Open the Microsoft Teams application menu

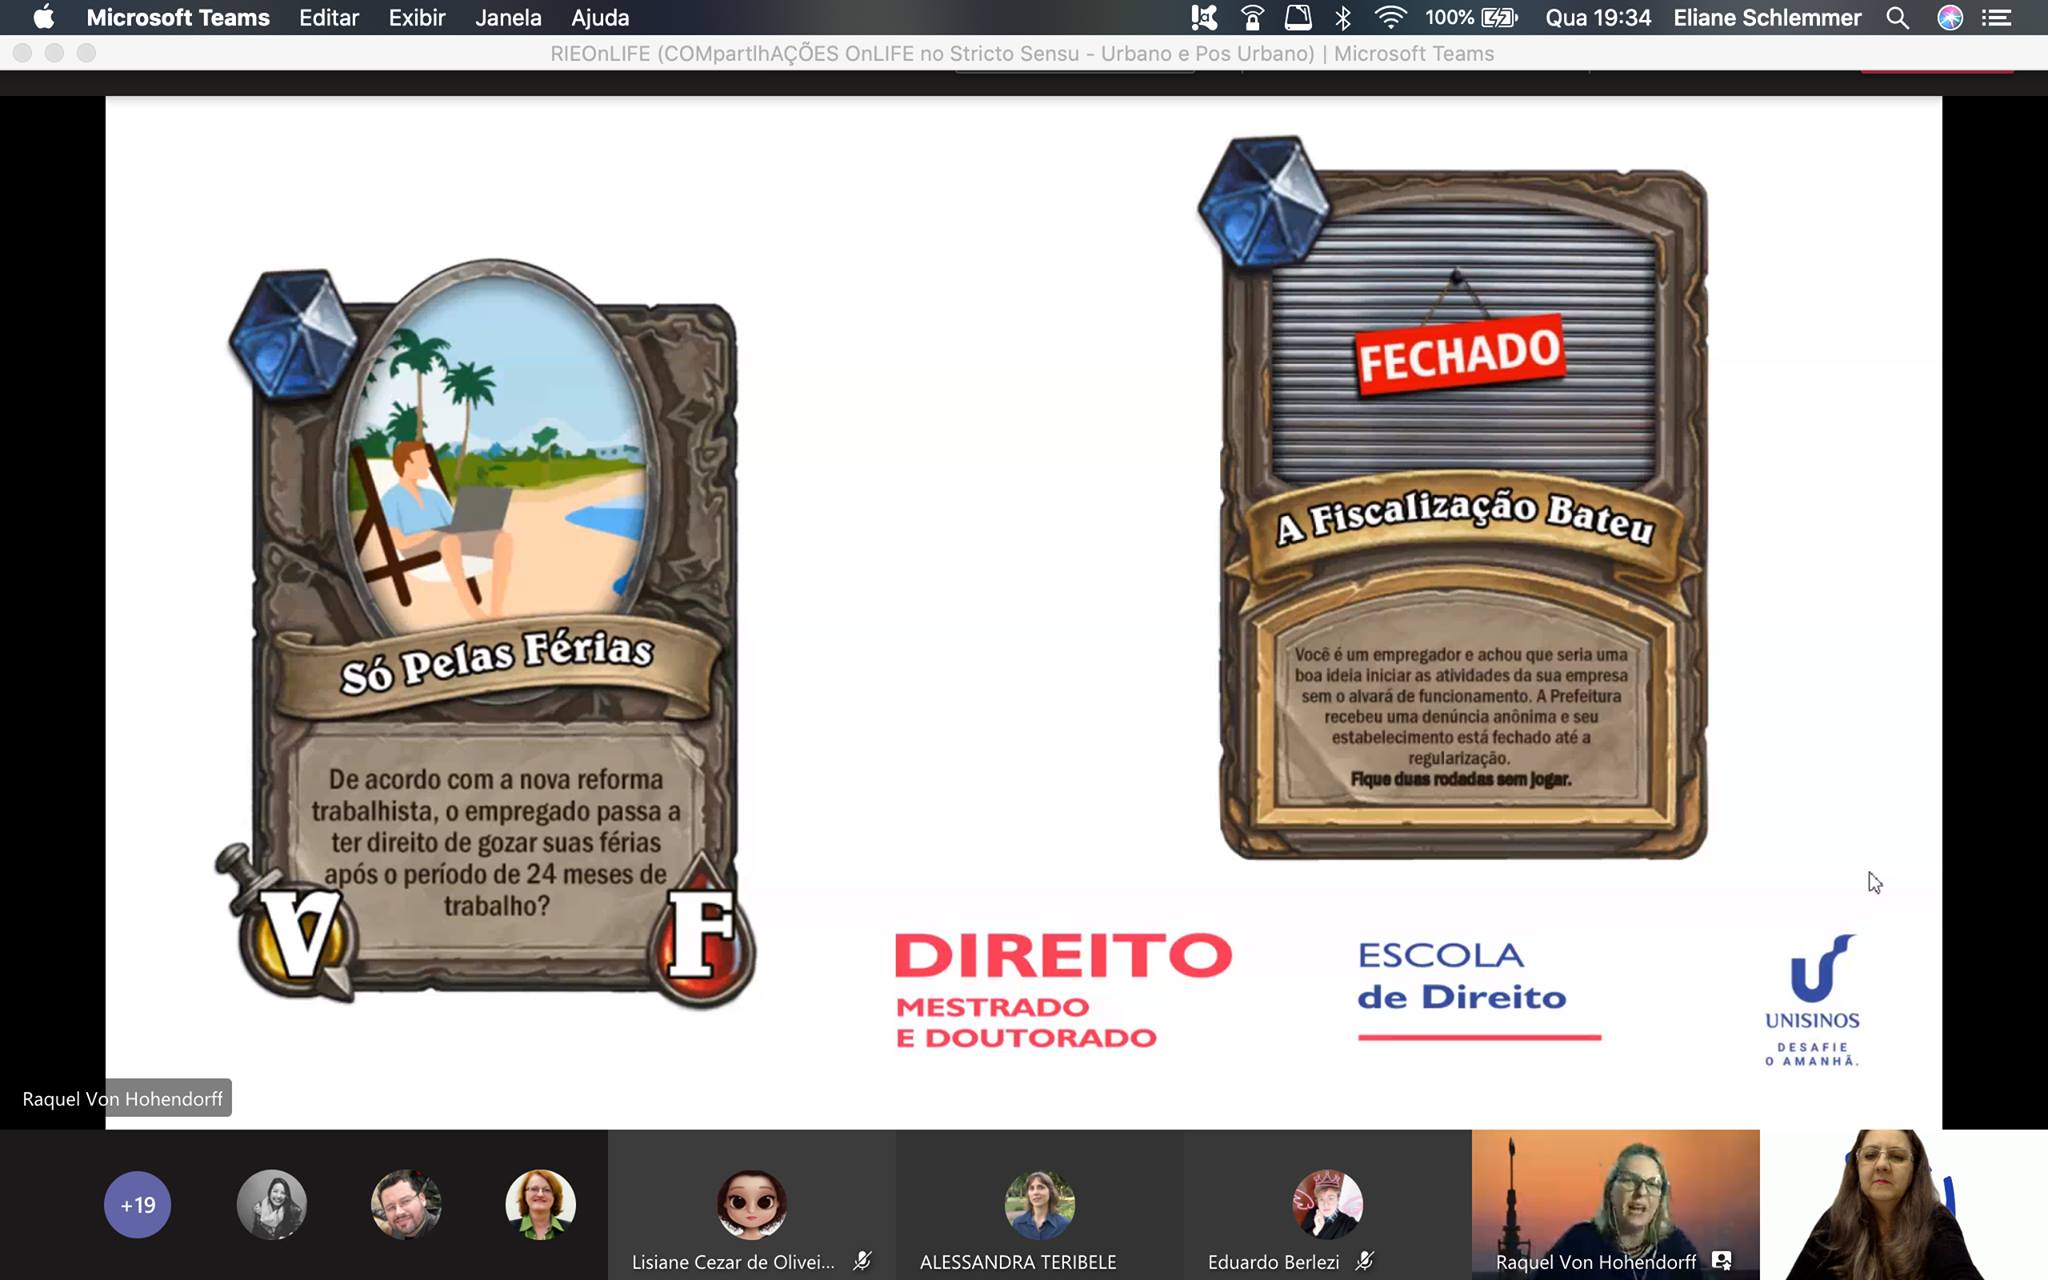click(178, 17)
